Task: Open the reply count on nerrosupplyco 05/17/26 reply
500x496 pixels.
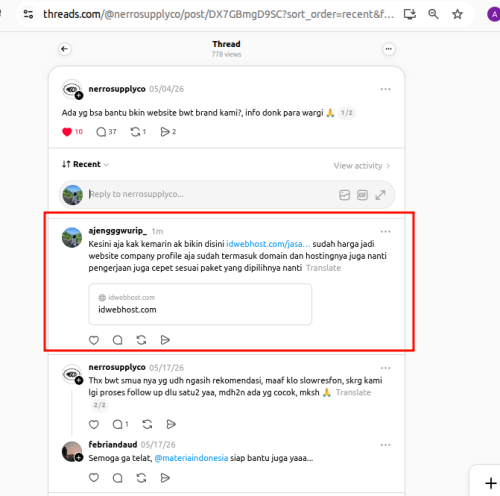Action: tap(120, 424)
